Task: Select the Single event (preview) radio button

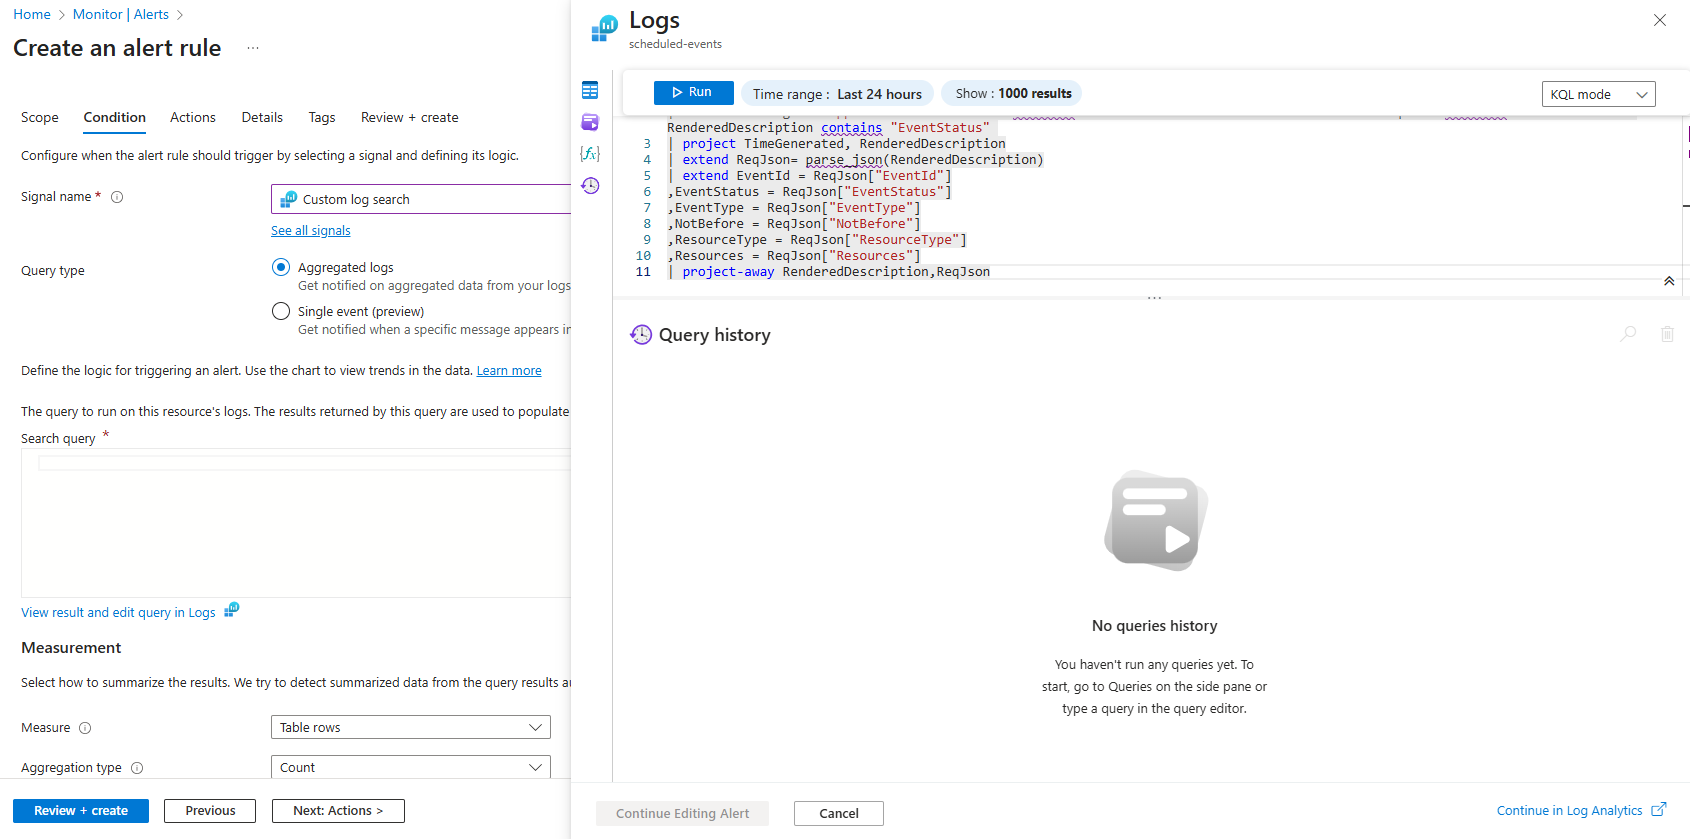Action: (x=281, y=311)
